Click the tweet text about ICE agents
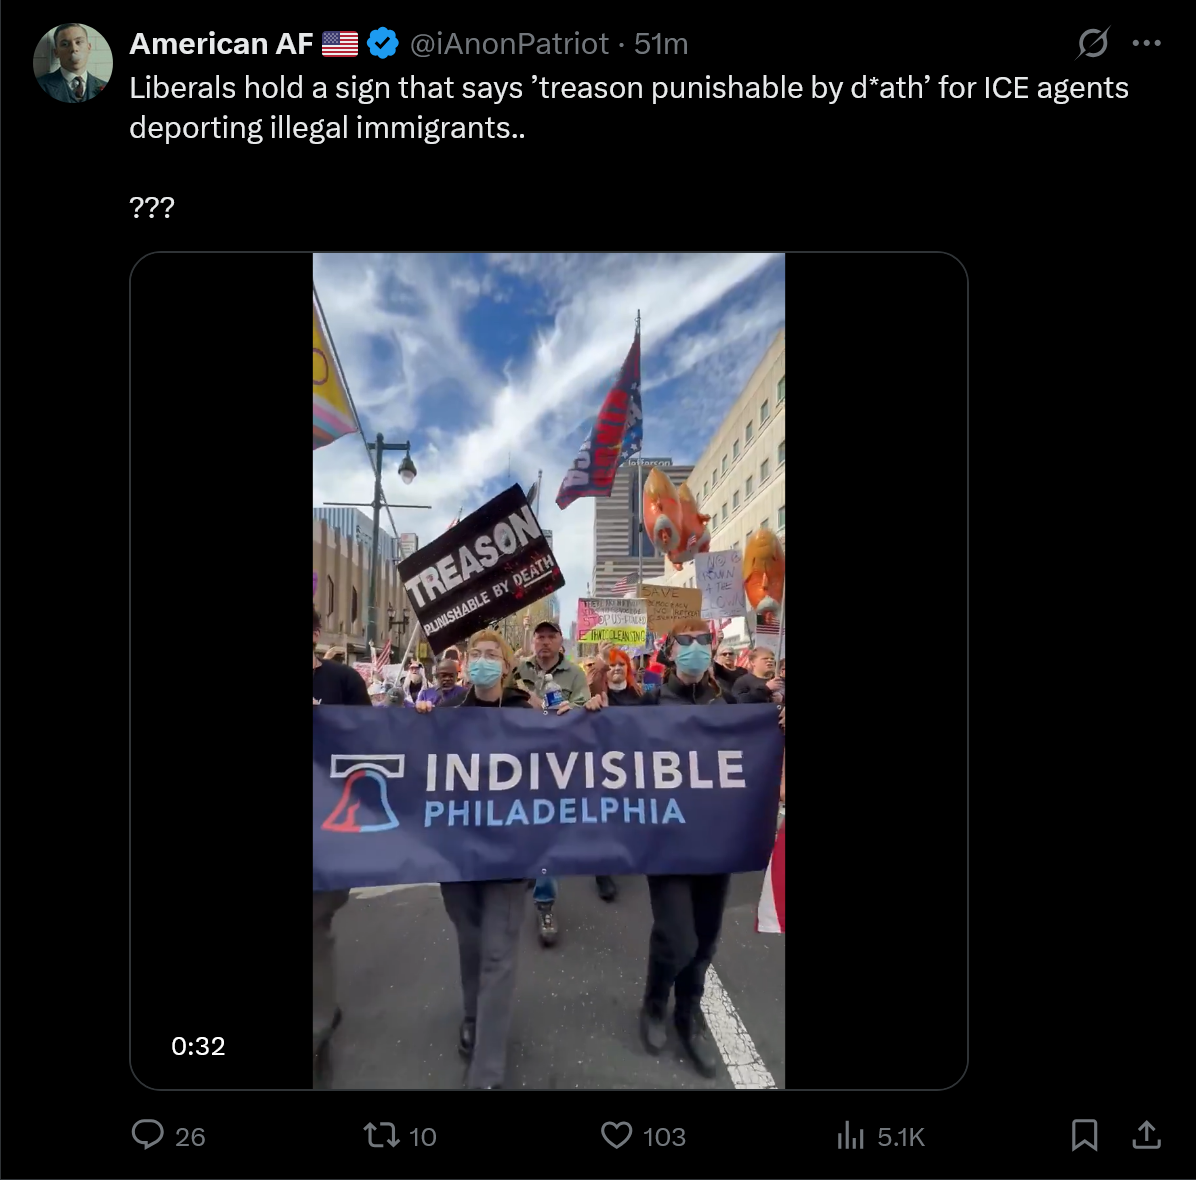Screen dimensions: 1196x1180 (629, 108)
